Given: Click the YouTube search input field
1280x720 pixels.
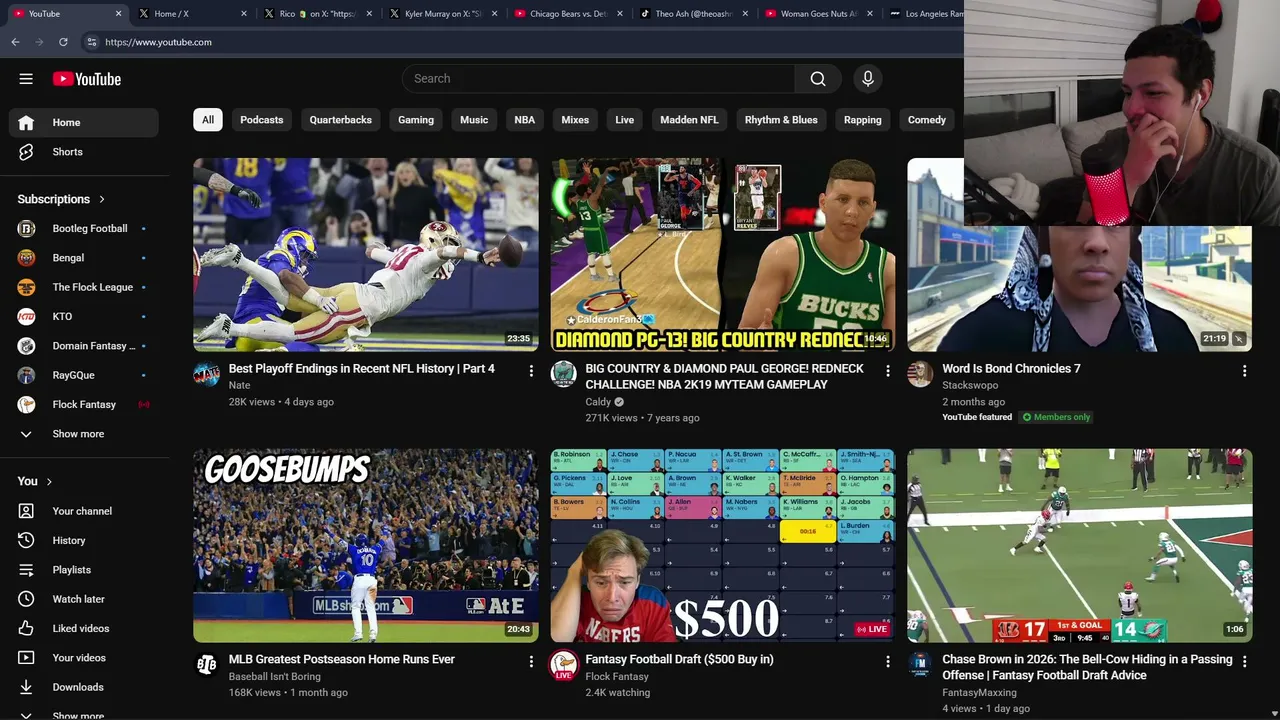Looking at the screenshot, I should 599,79.
